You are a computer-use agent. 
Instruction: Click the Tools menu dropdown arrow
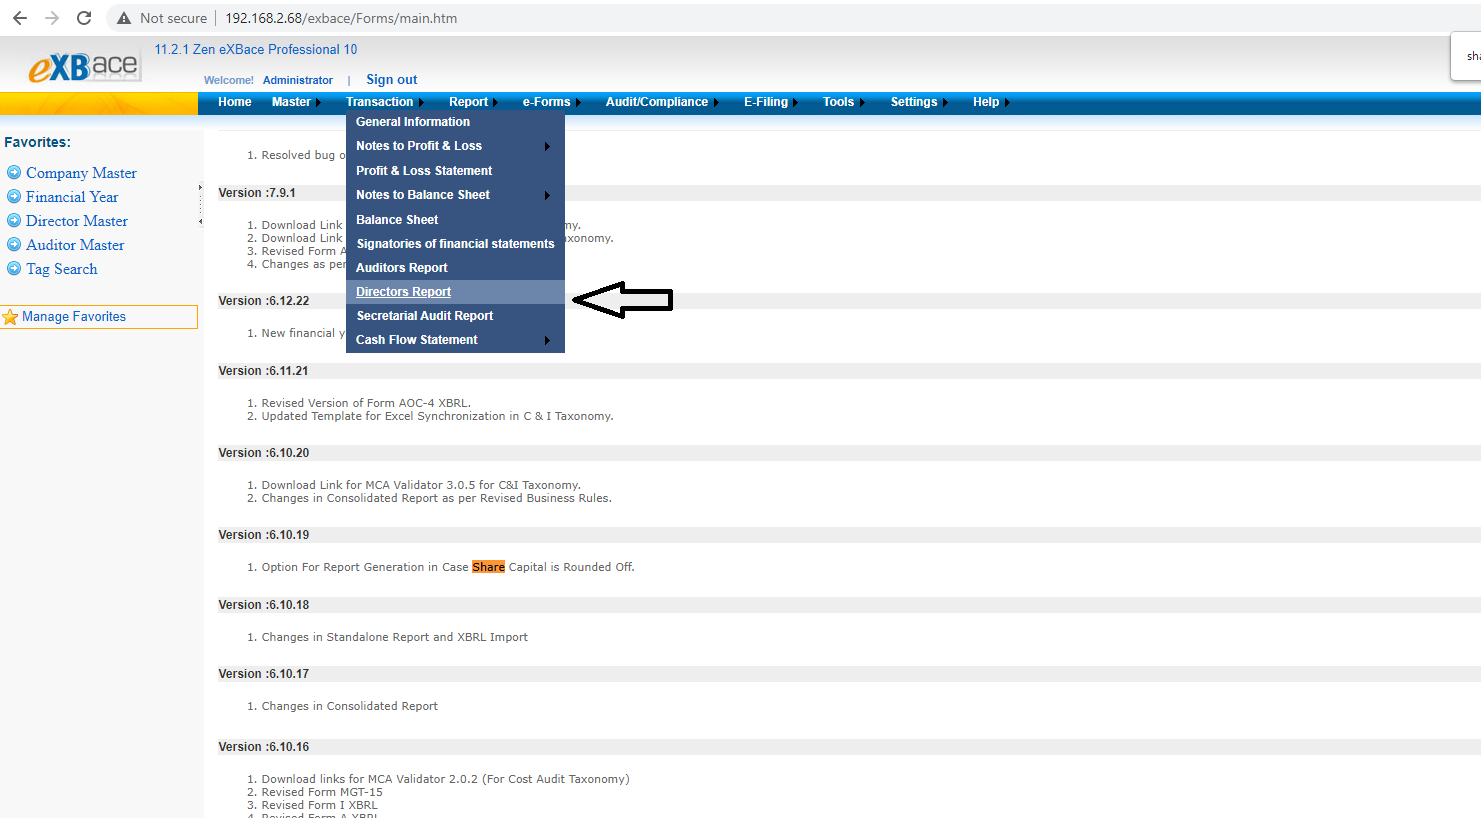(862, 103)
